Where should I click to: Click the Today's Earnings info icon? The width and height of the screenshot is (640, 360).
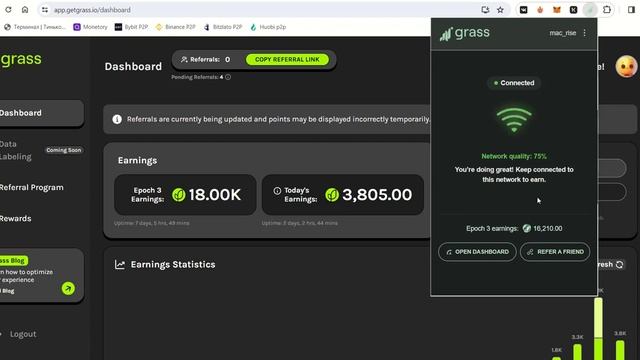click(277, 191)
